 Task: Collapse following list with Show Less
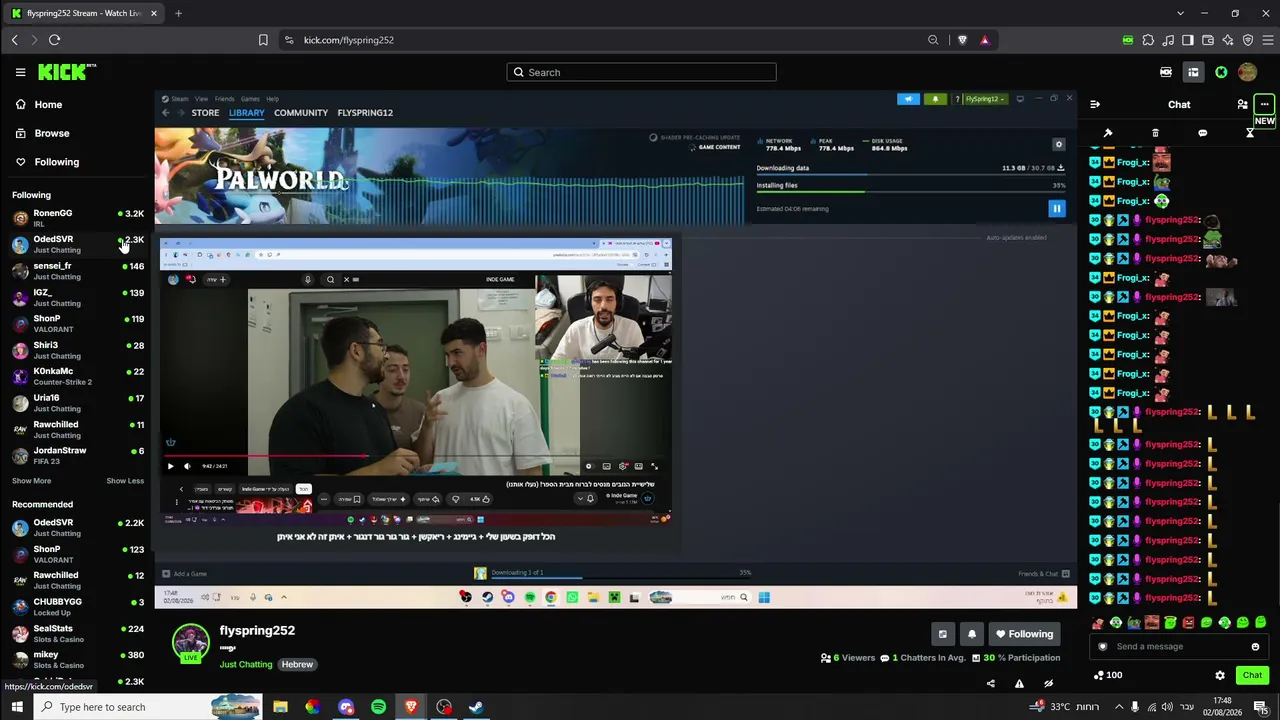click(x=125, y=481)
